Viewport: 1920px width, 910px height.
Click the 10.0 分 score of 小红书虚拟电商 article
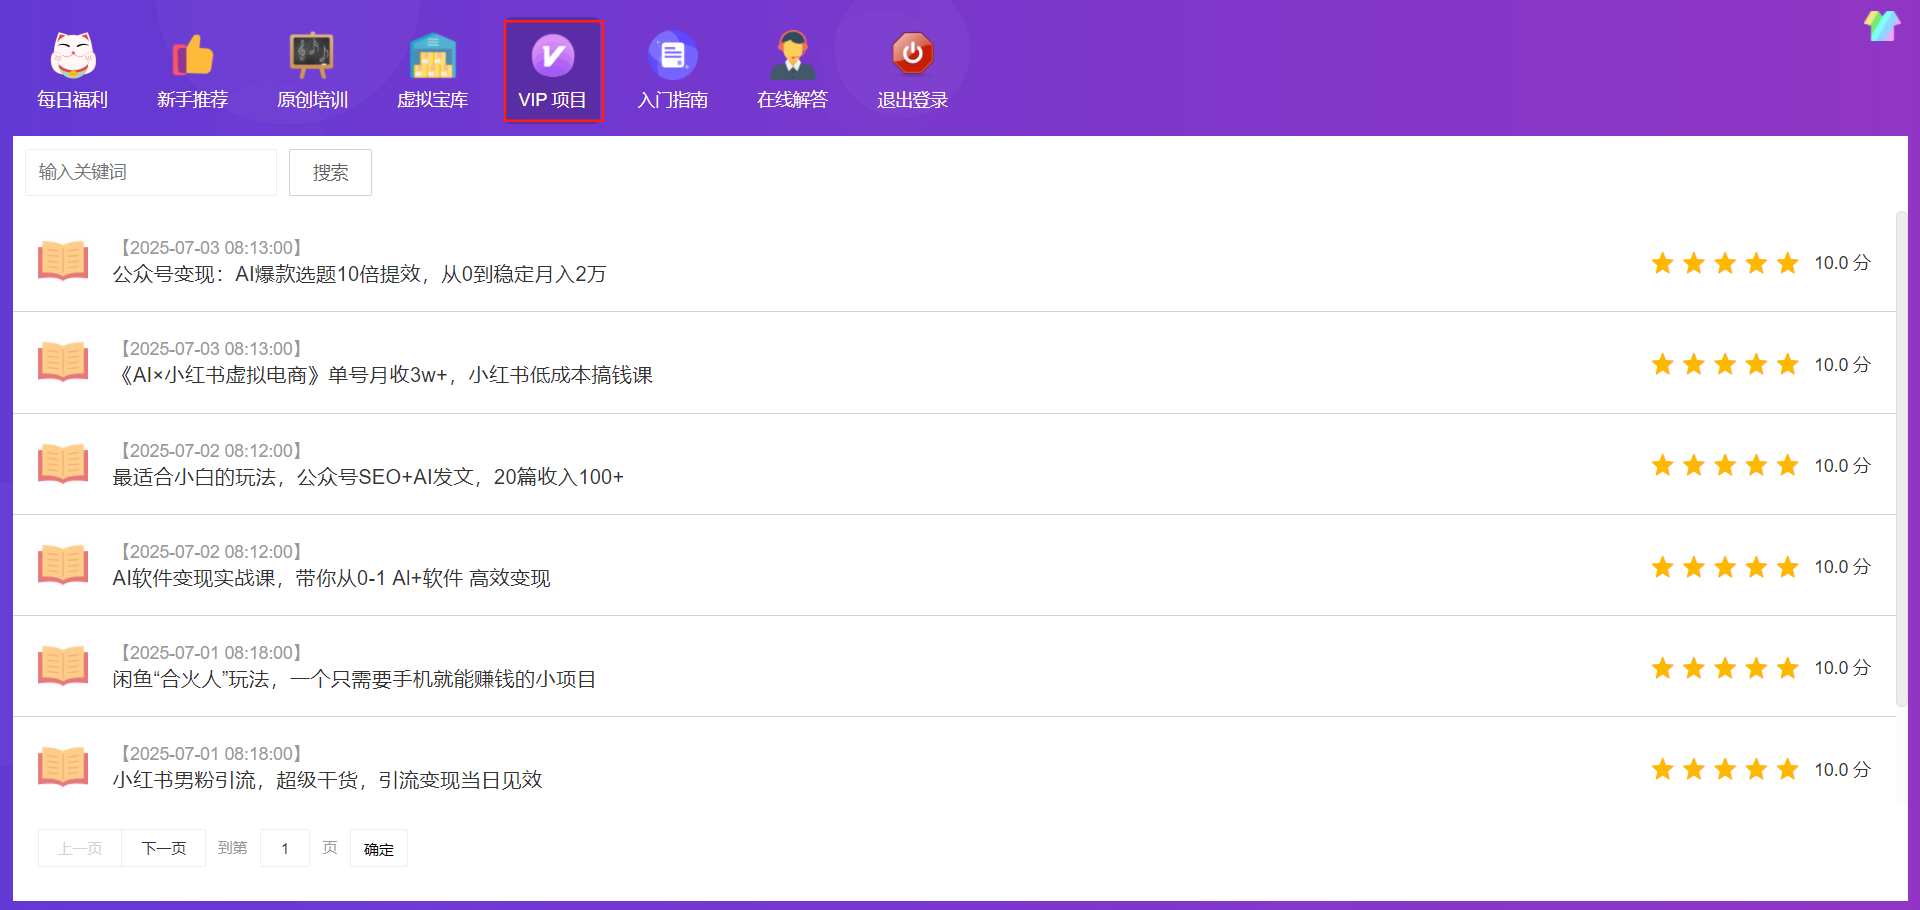[1842, 365]
